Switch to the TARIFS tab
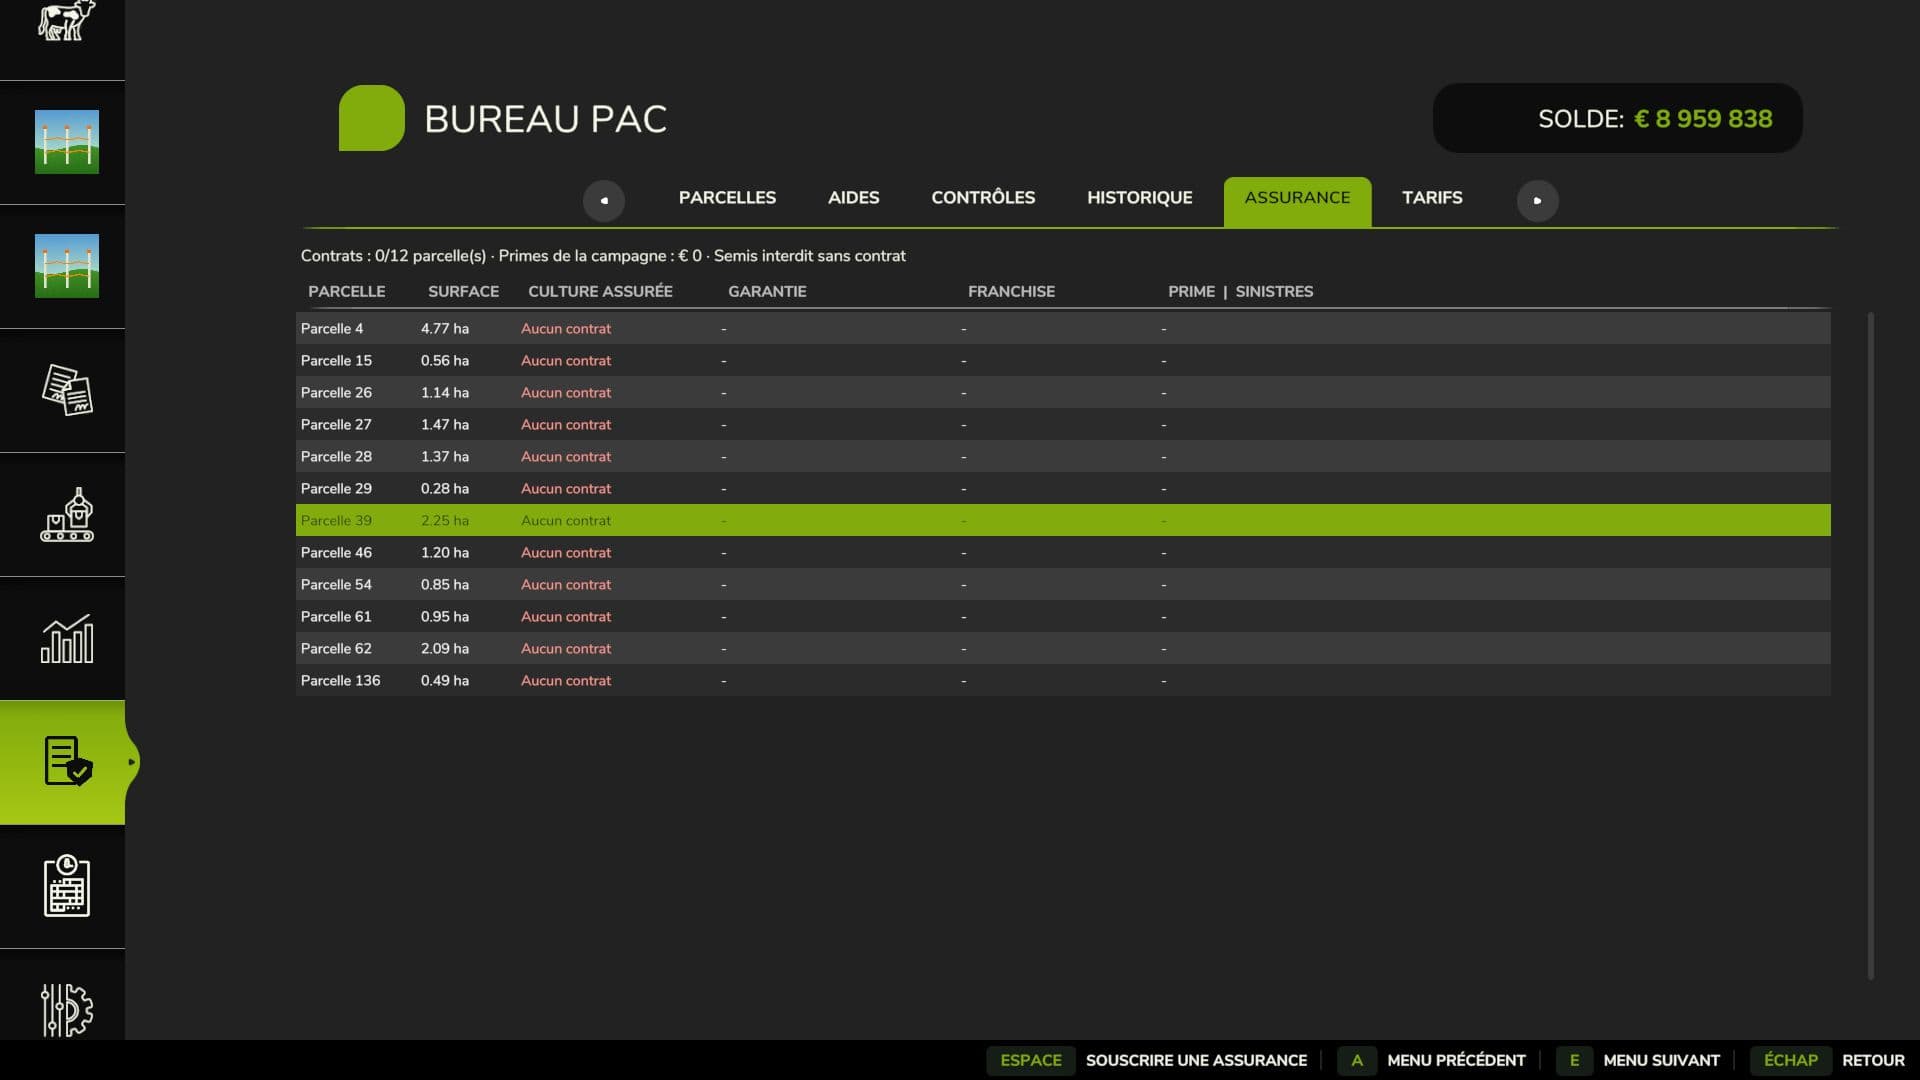1920x1080 pixels. pyautogui.click(x=1432, y=198)
